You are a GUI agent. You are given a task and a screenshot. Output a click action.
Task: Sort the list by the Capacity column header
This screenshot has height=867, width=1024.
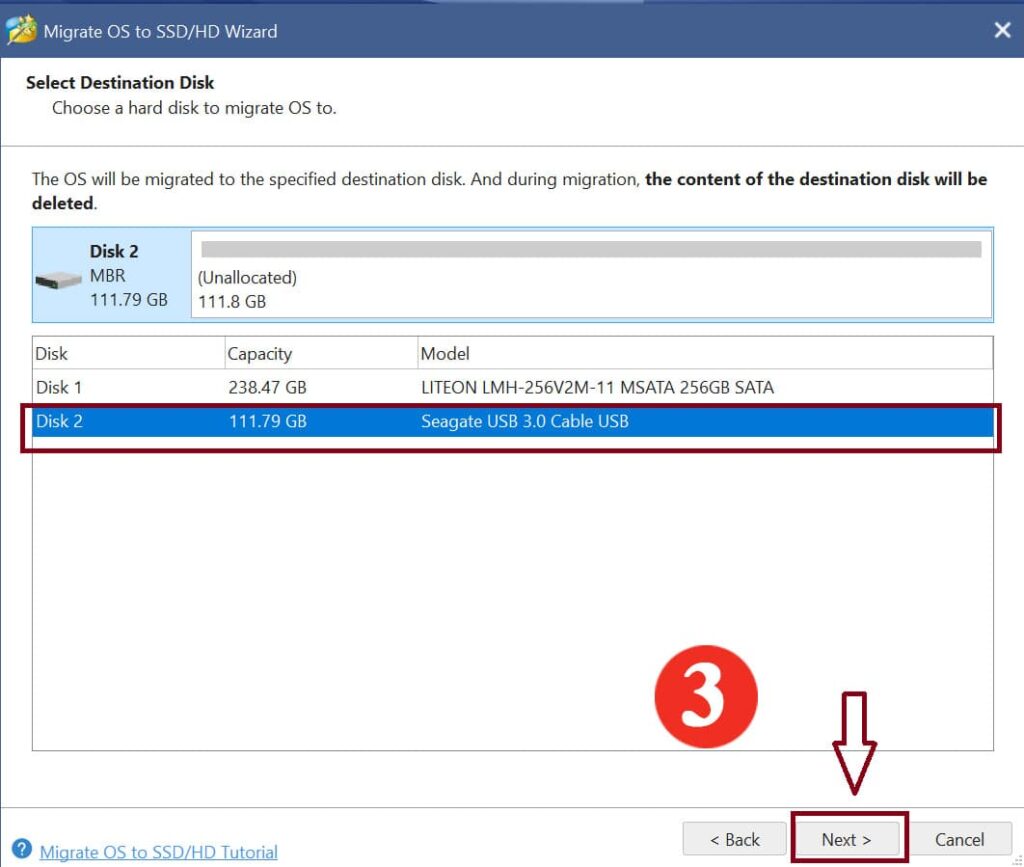(259, 354)
